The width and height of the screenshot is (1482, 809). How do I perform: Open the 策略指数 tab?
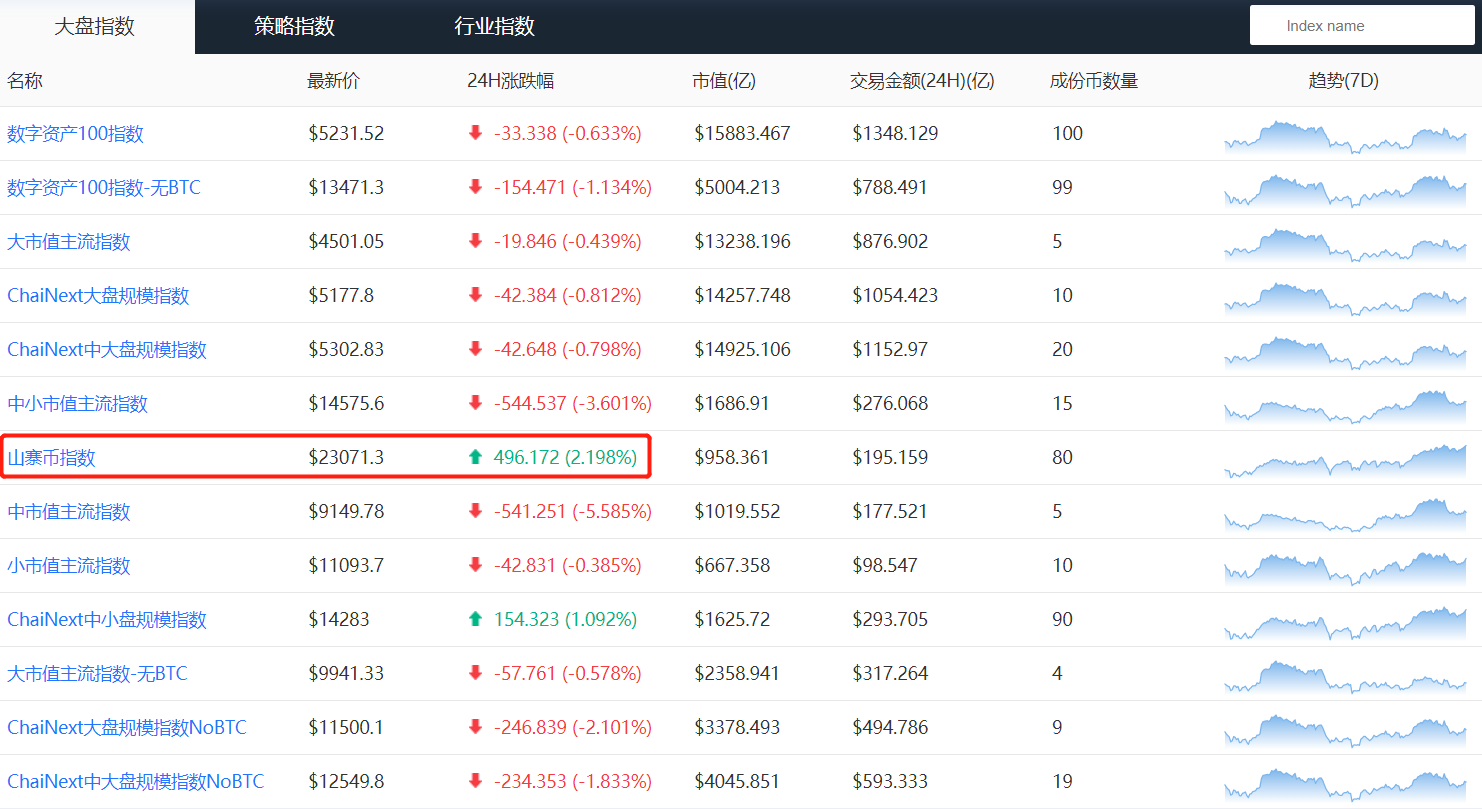[x=294, y=26]
